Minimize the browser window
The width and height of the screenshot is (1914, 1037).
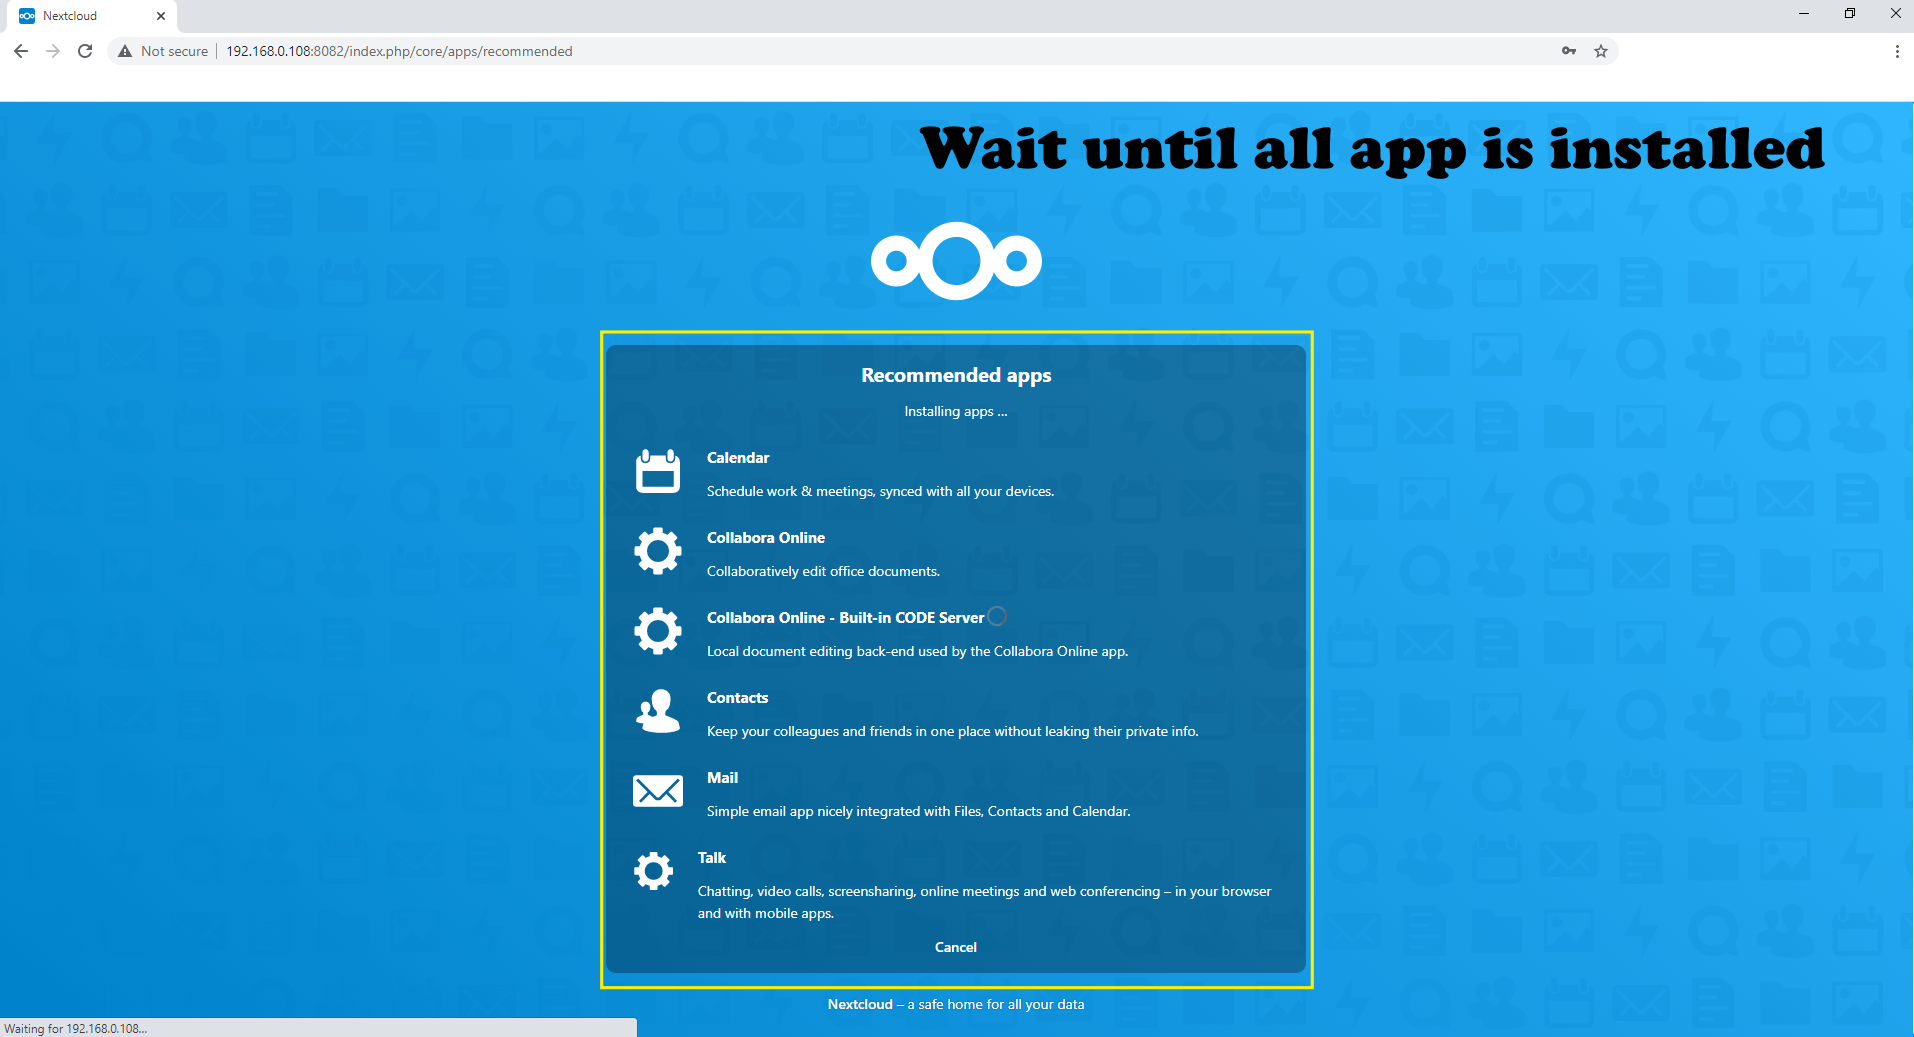[x=1804, y=14]
